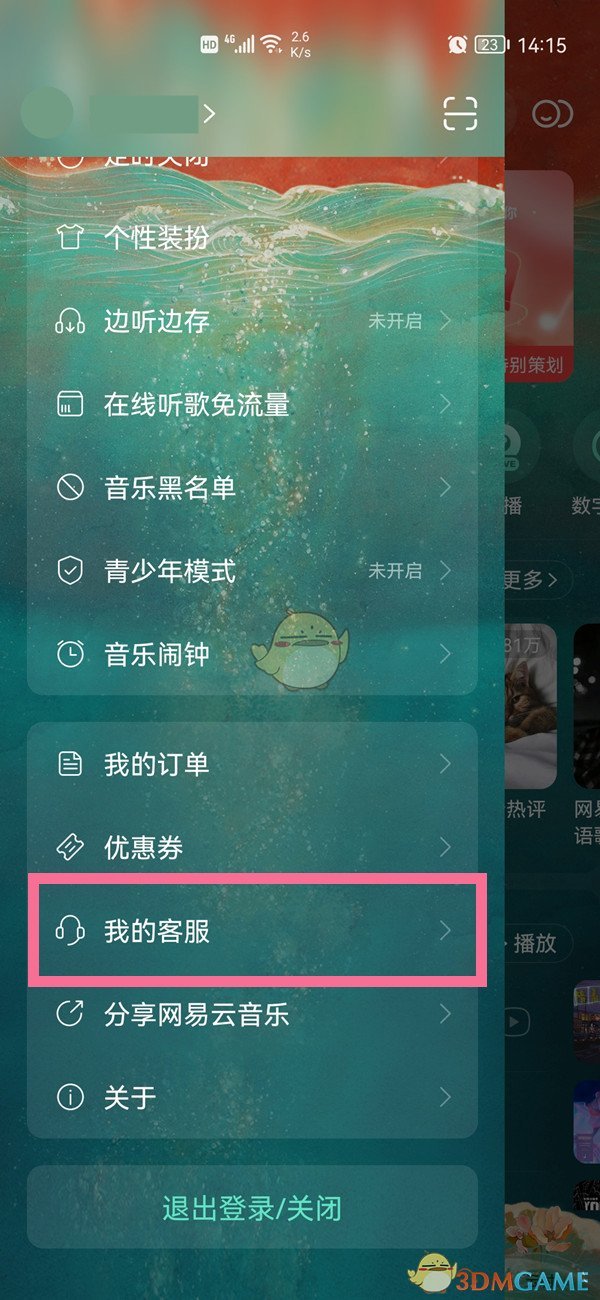
Task: Tap the T-shirt icon for 个性装扮
Action: (x=70, y=238)
